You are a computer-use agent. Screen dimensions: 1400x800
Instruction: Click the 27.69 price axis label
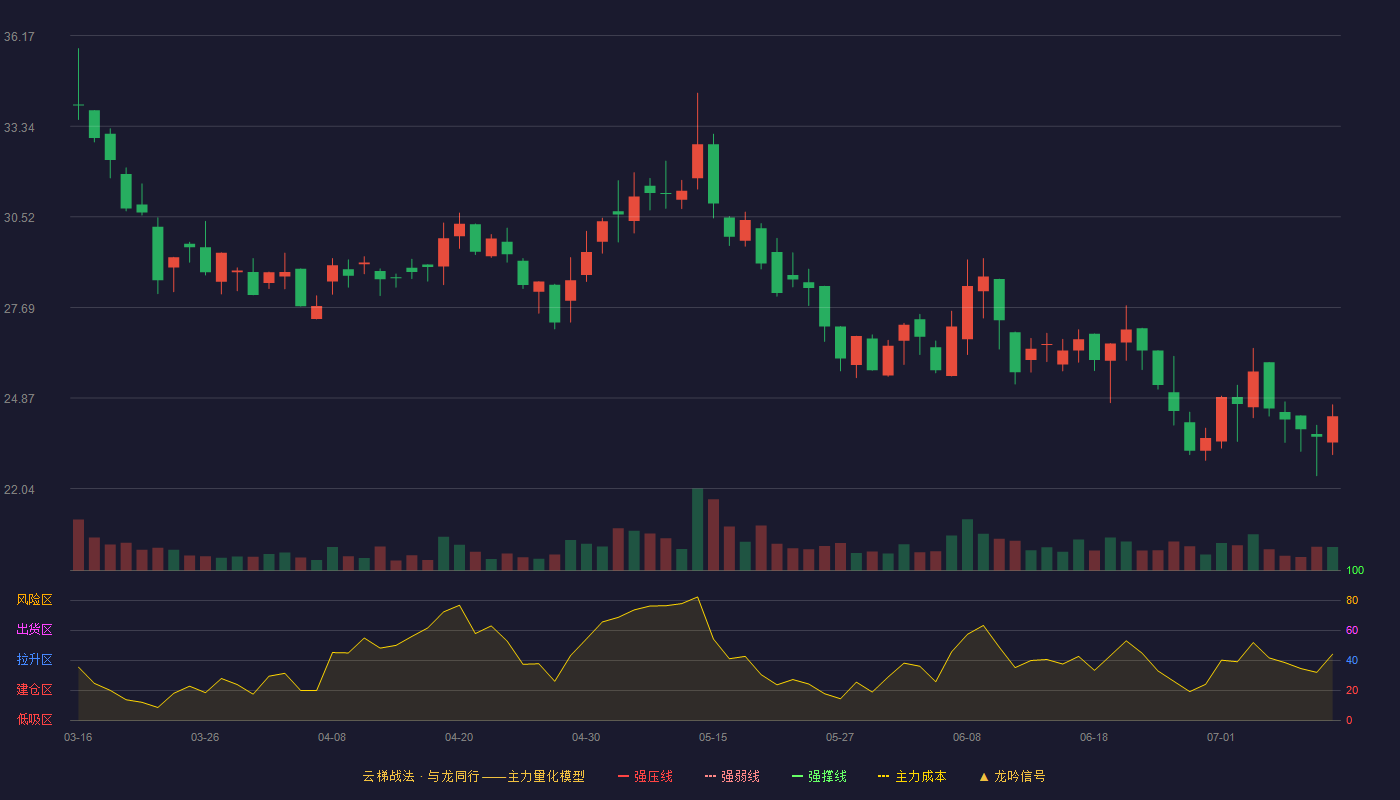(19, 309)
